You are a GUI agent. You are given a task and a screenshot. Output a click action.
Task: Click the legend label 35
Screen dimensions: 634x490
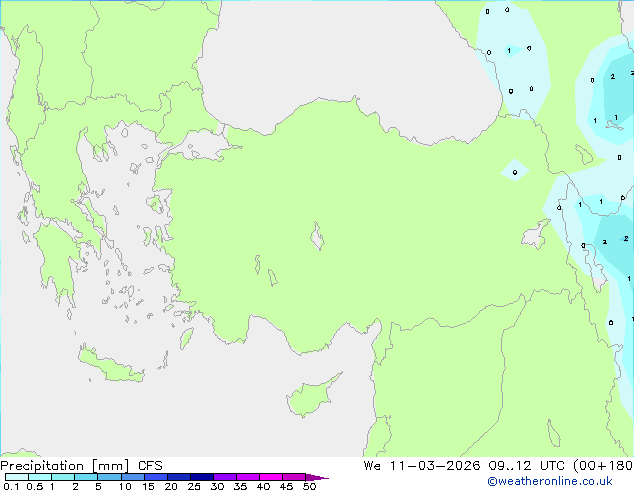[240, 486]
